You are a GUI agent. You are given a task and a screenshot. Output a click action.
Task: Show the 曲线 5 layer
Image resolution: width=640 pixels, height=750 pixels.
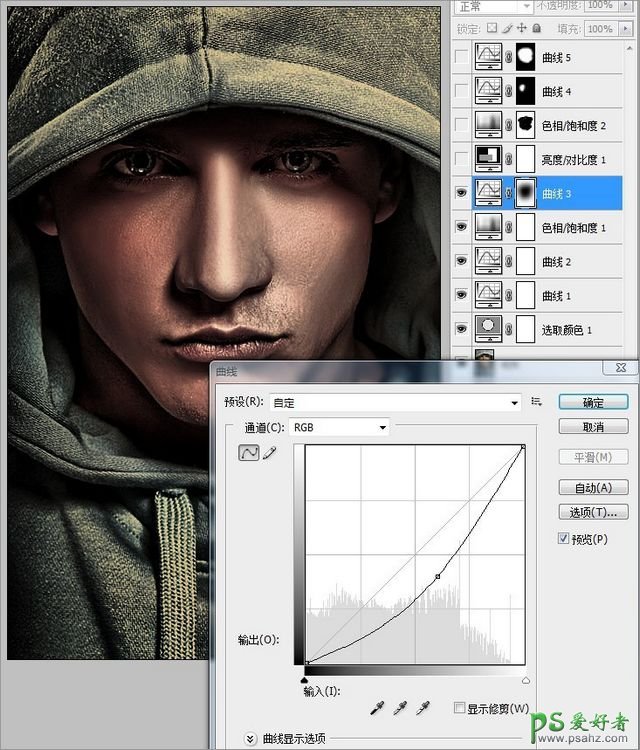[461, 58]
